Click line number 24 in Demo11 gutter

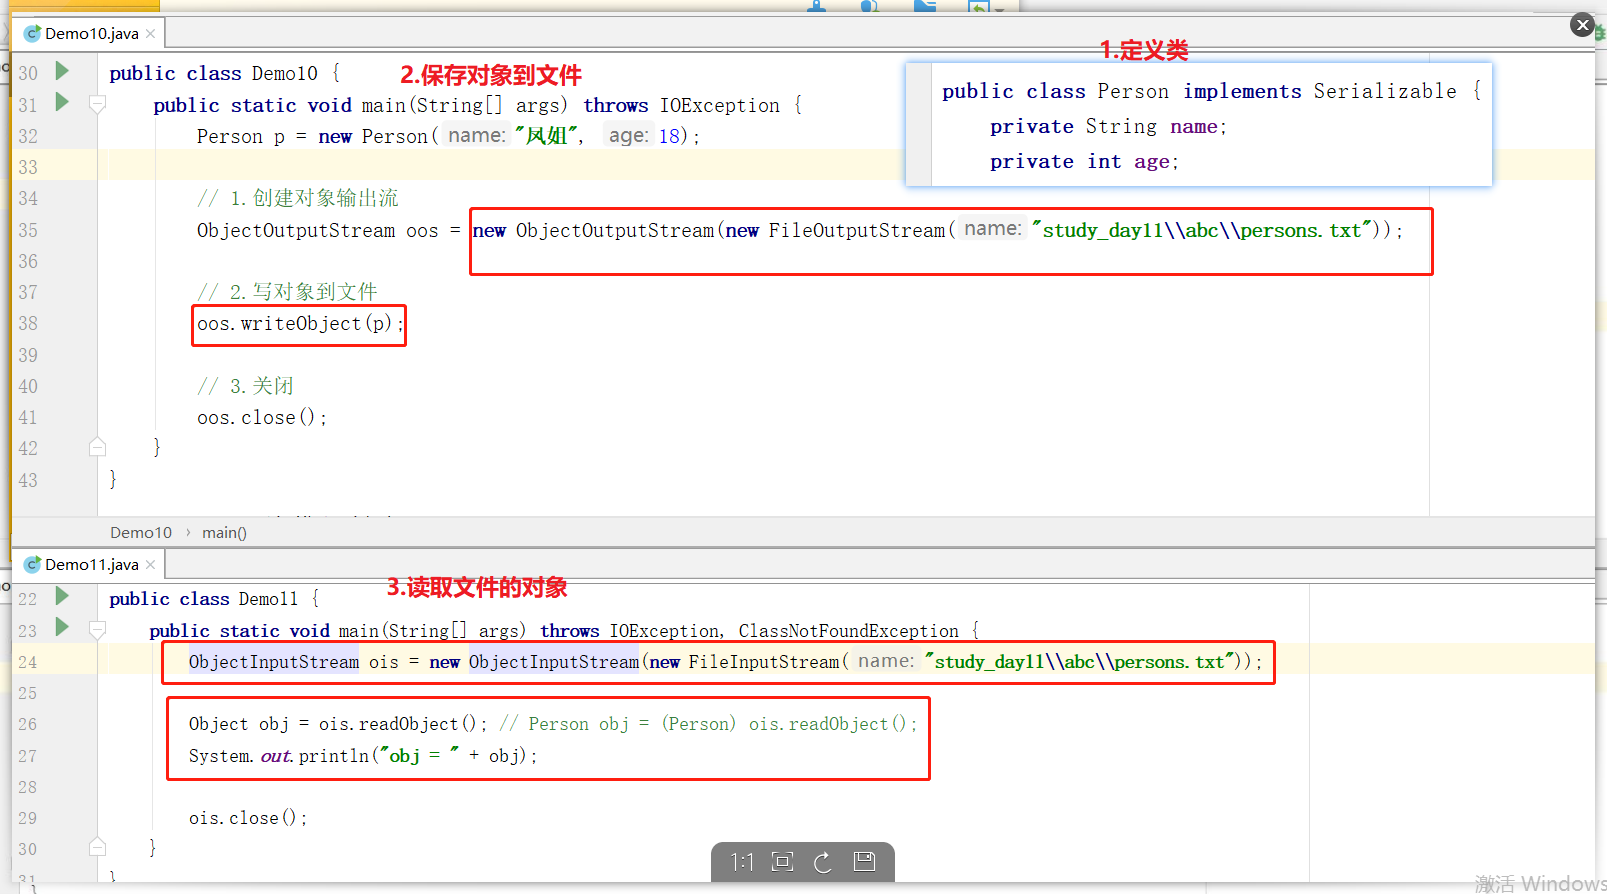click(28, 662)
